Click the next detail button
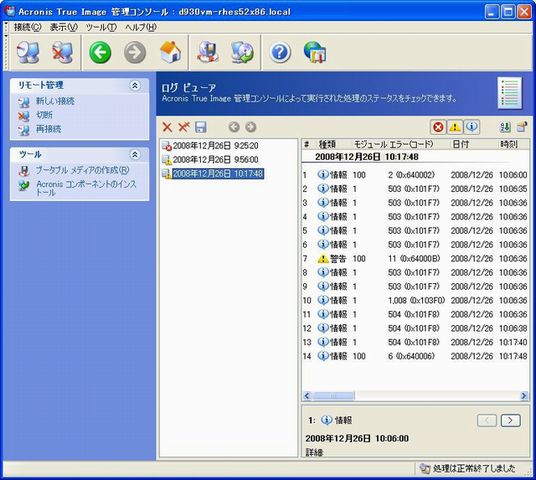Viewport: 536px width, 480px height. (x=511, y=421)
